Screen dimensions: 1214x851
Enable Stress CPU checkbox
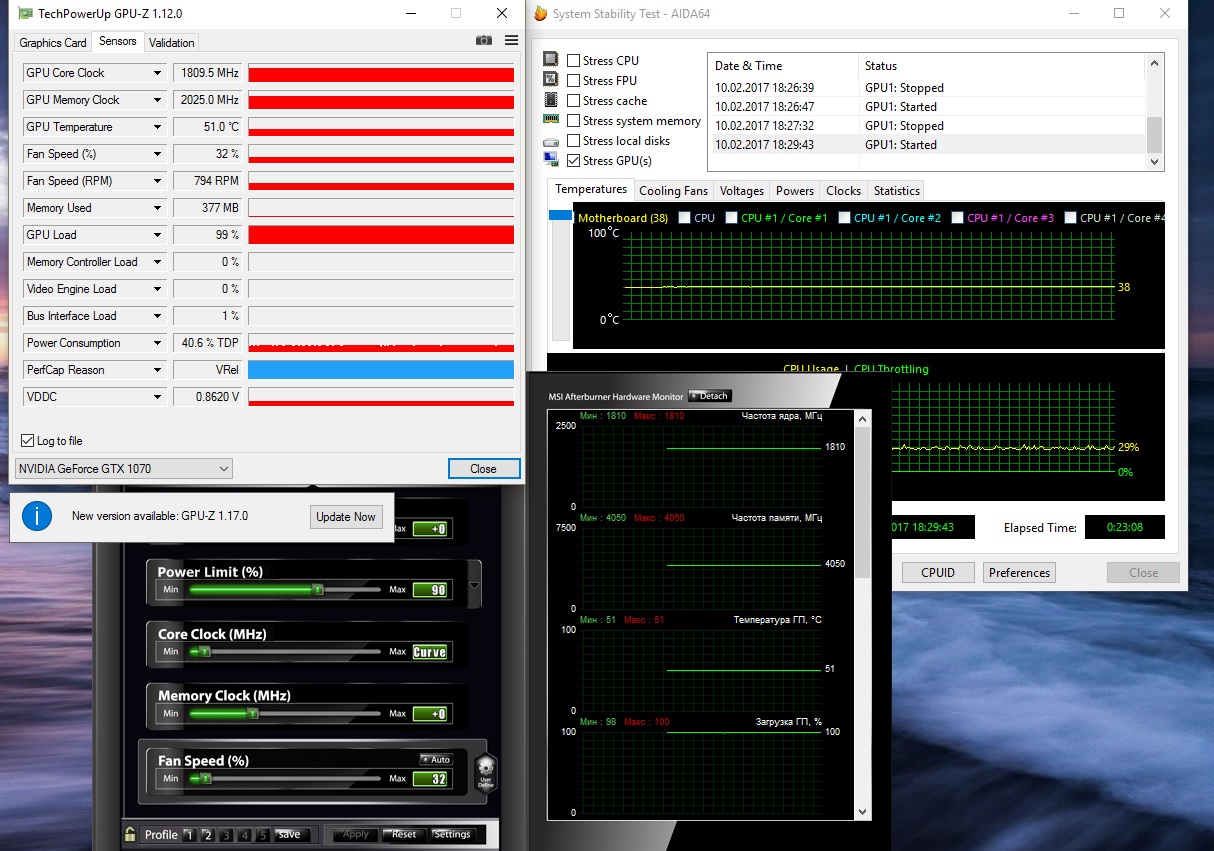pyautogui.click(x=574, y=60)
